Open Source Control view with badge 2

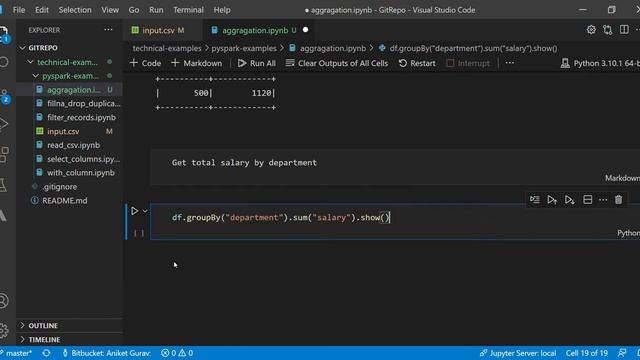4,96
